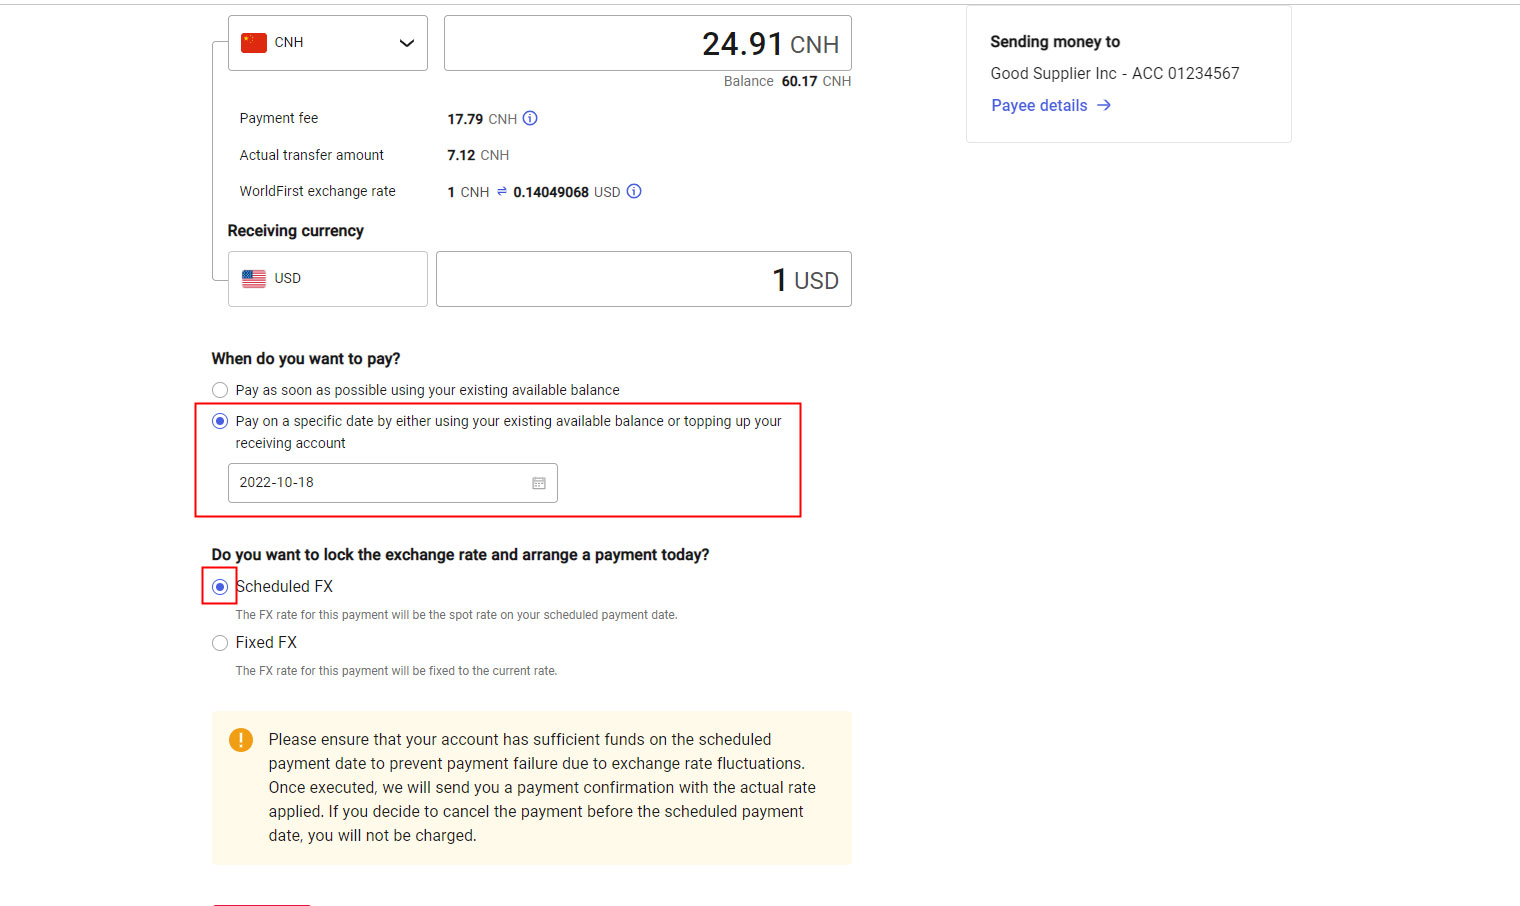Click the exchange arrows between CNH and USD rate
Screen dimensions: 1520x906
point(502,192)
